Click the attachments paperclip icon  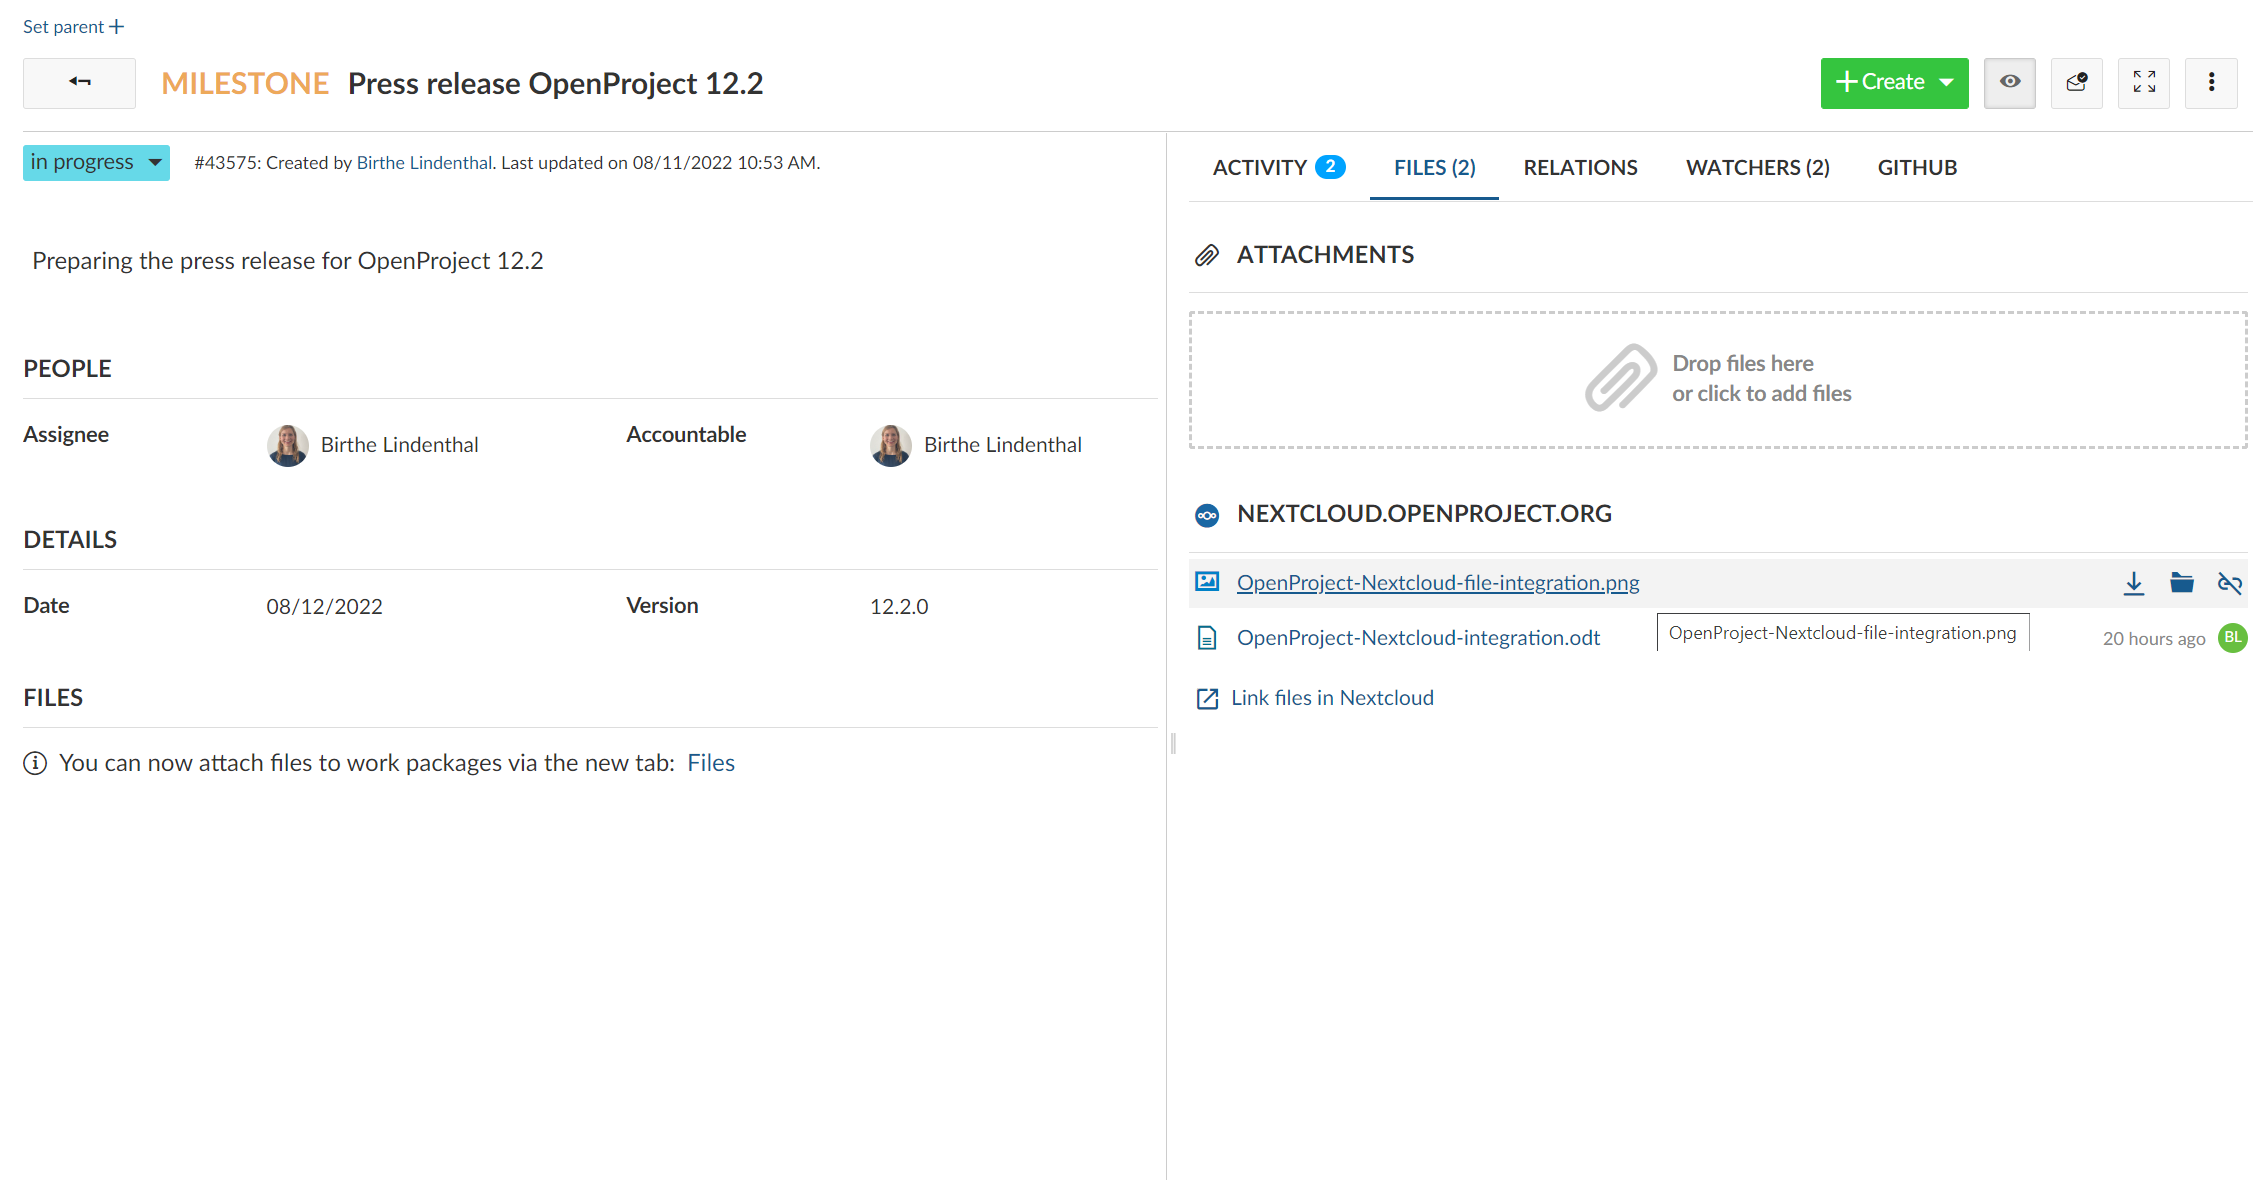[x=1207, y=254]
